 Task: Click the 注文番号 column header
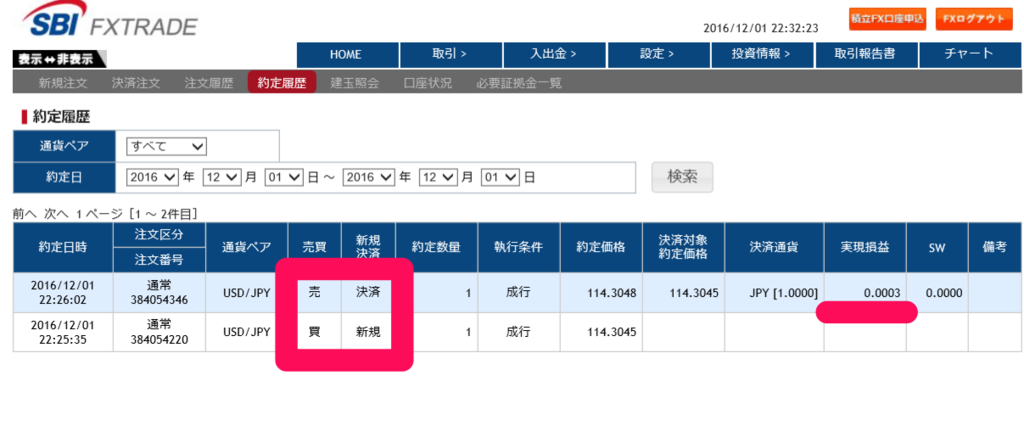pos(159,260)
